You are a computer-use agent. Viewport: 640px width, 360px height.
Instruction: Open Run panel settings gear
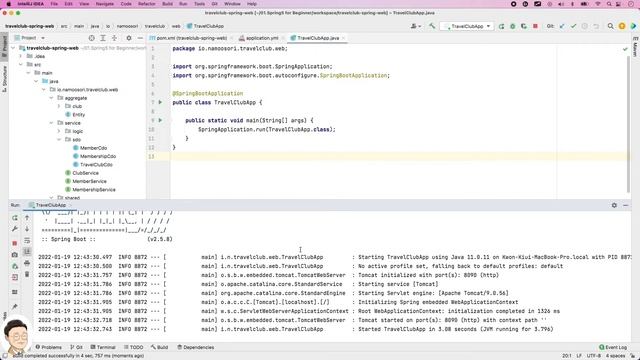(614, 205)
